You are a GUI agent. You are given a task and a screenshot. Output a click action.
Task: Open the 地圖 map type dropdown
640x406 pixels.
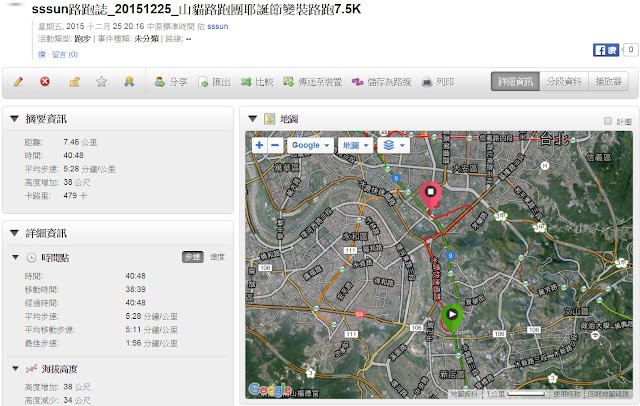(x=355, y=145)
